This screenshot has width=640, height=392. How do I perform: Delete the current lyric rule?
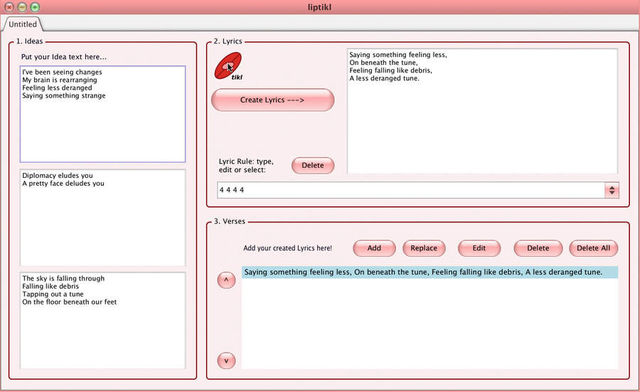313,165
